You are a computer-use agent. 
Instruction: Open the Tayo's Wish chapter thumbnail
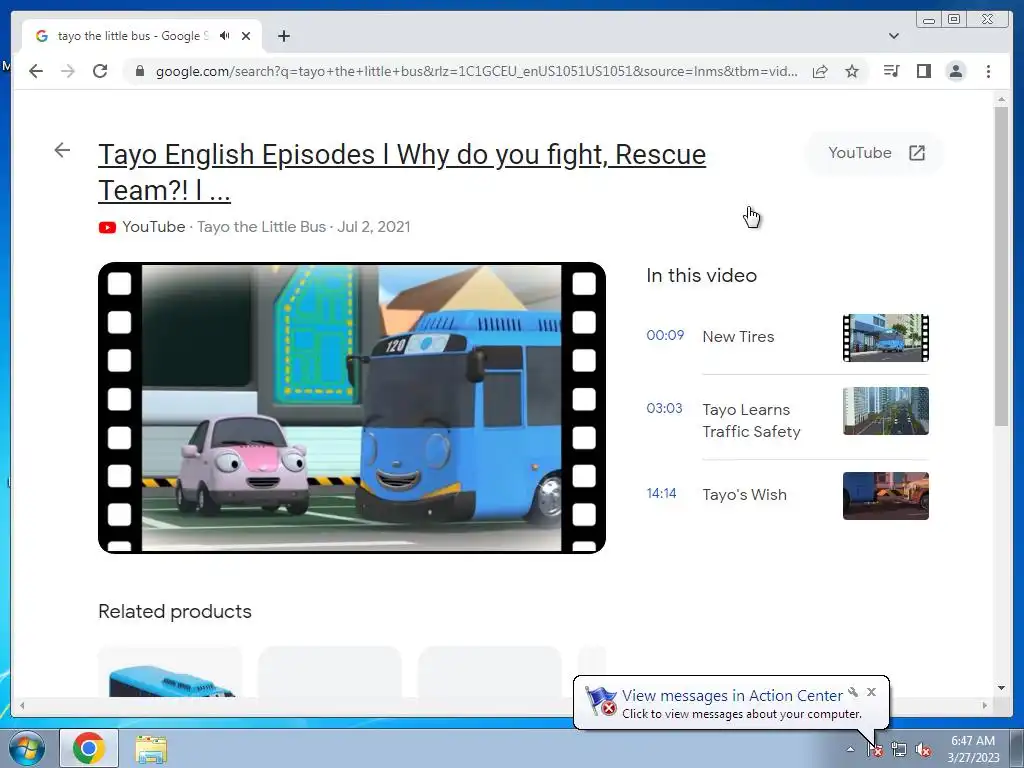pyautogui.click(x=886, y=496)
